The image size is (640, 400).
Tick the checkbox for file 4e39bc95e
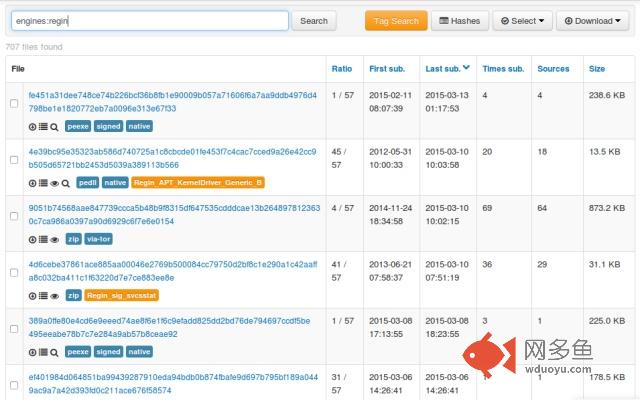pyautogui.click(x=14, y=159)
